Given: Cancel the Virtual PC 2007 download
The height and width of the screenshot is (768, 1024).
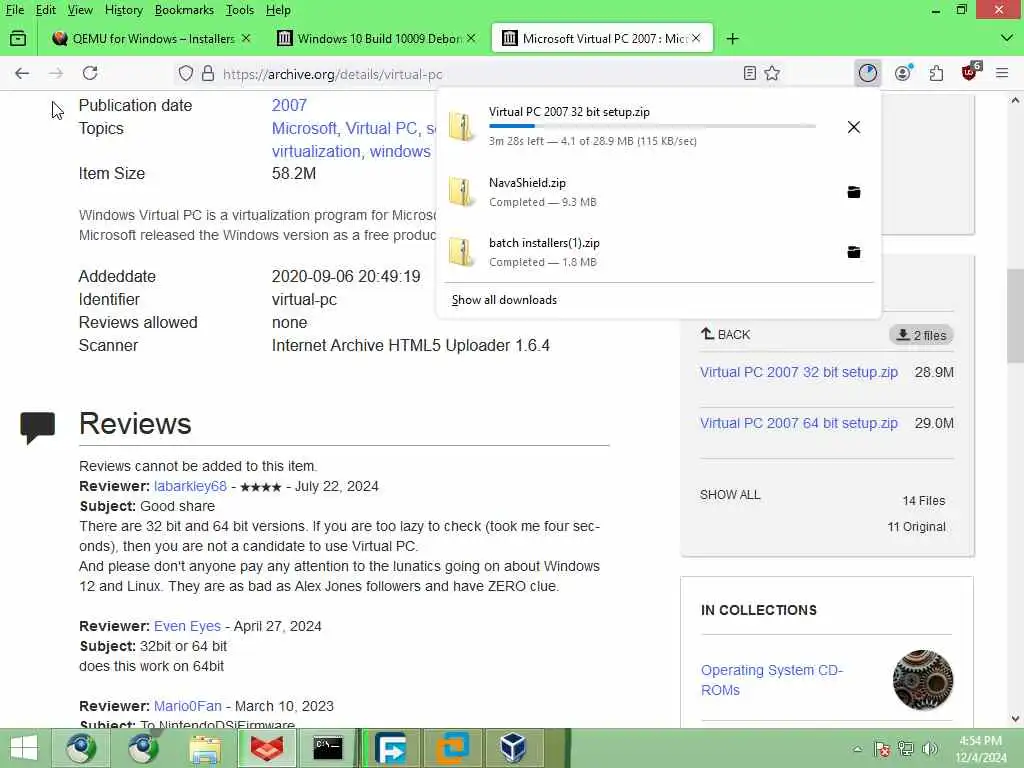Looking at the screenshot, I should [x=854, y=127].
